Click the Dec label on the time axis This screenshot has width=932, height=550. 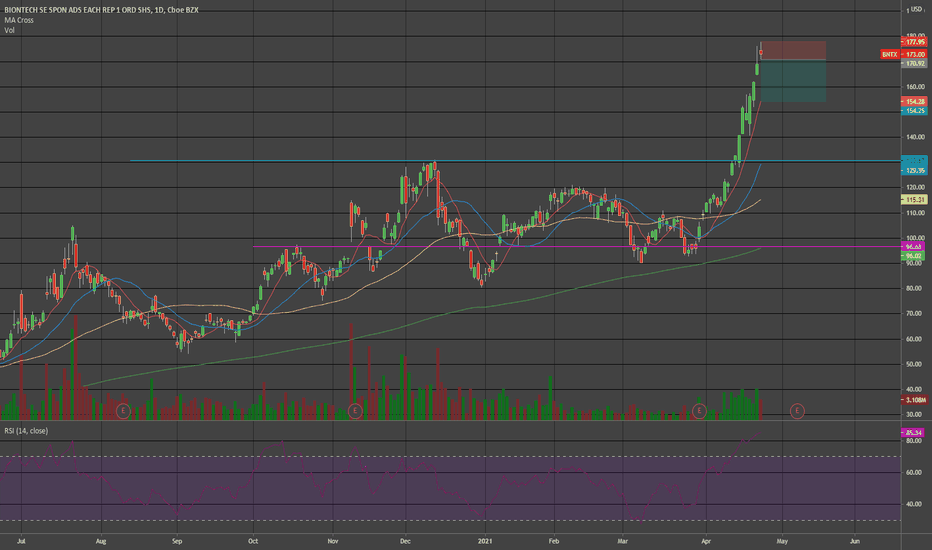click(405, 542)
